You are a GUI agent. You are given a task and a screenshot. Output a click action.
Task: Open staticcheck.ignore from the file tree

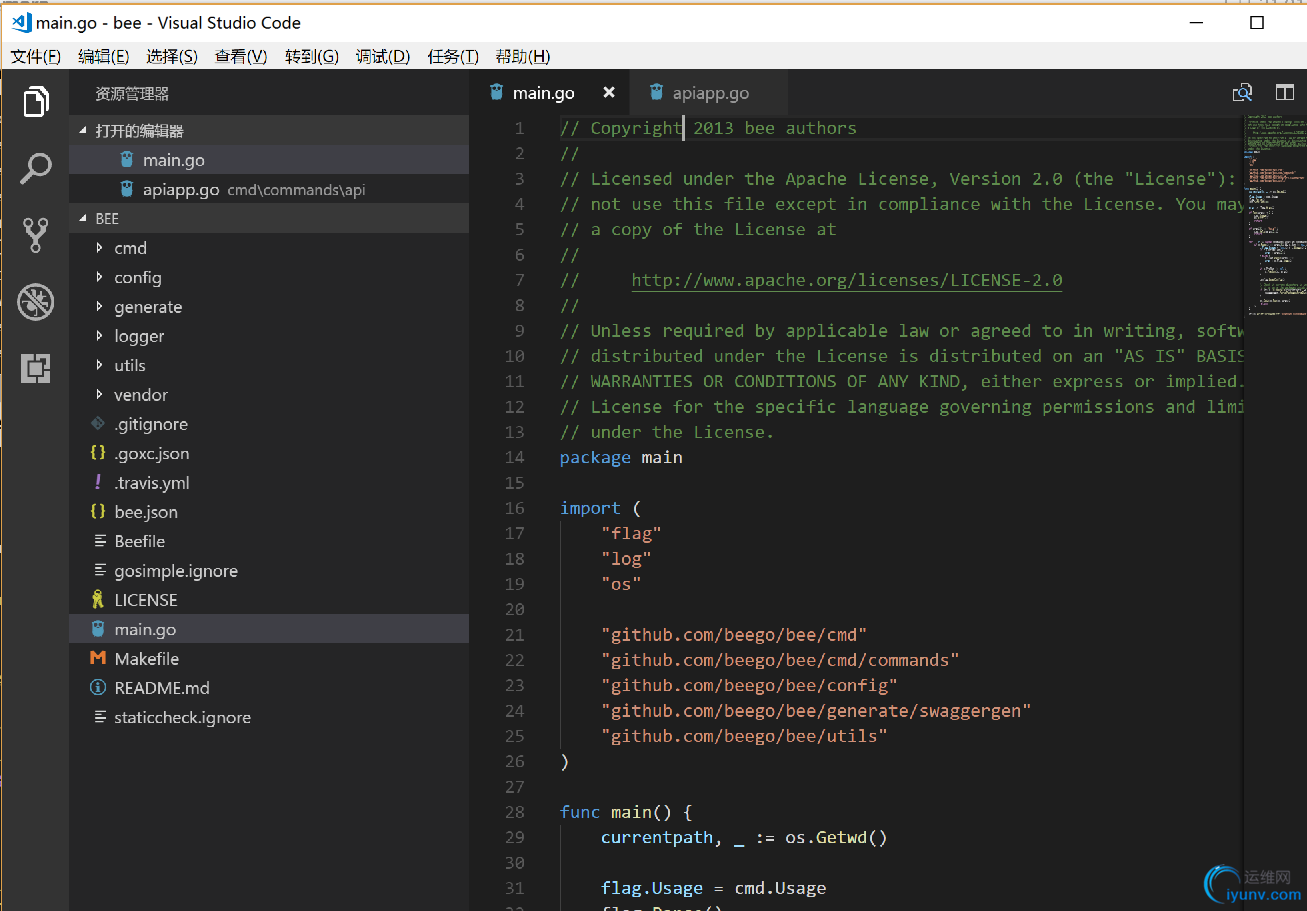coord(269,717)
